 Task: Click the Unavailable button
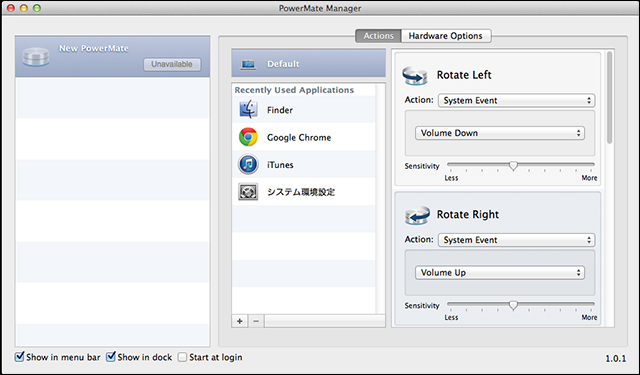172,64
